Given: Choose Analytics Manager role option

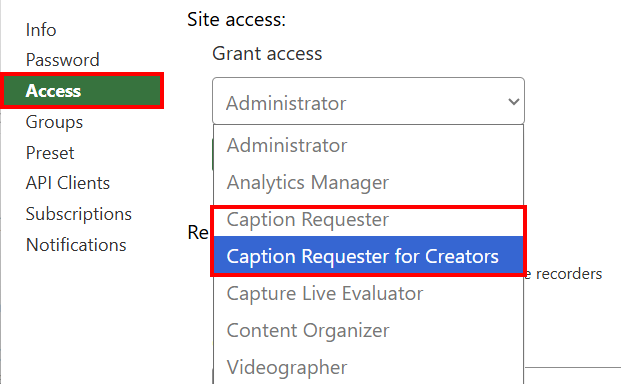Looking at the screenshot, I should (x=368, y=182).
